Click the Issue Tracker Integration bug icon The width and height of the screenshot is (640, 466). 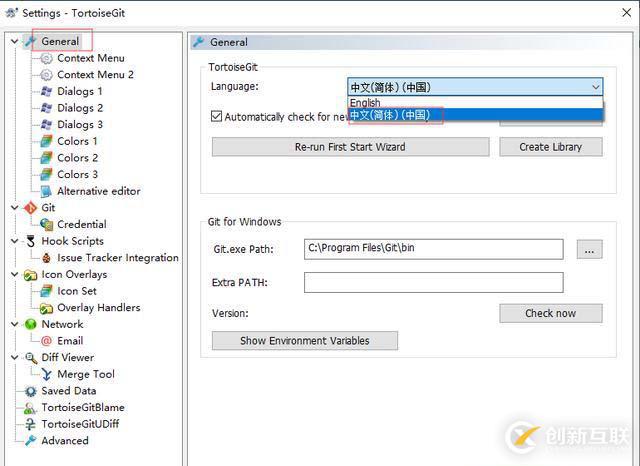pos(47,258)
